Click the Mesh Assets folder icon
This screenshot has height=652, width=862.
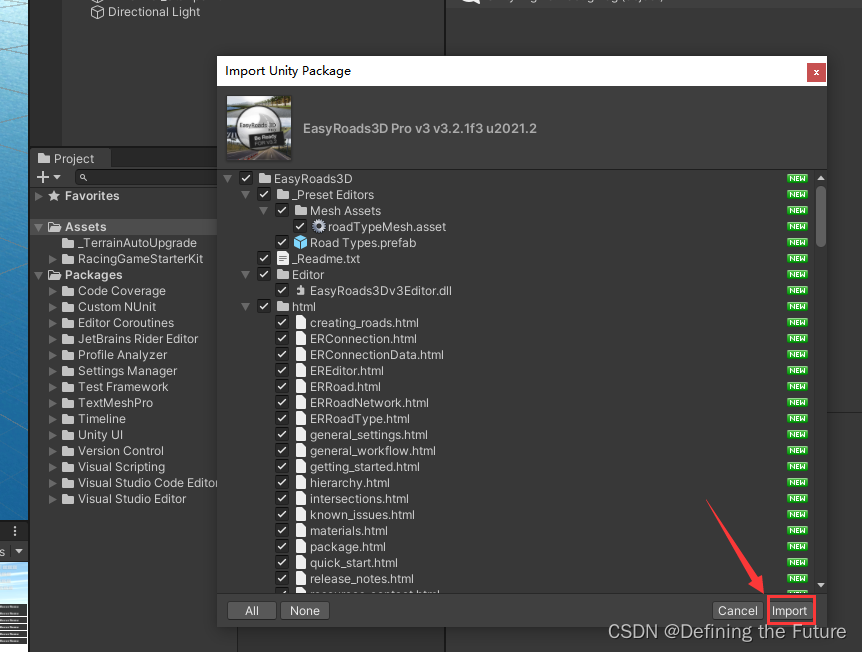point(301,210)
